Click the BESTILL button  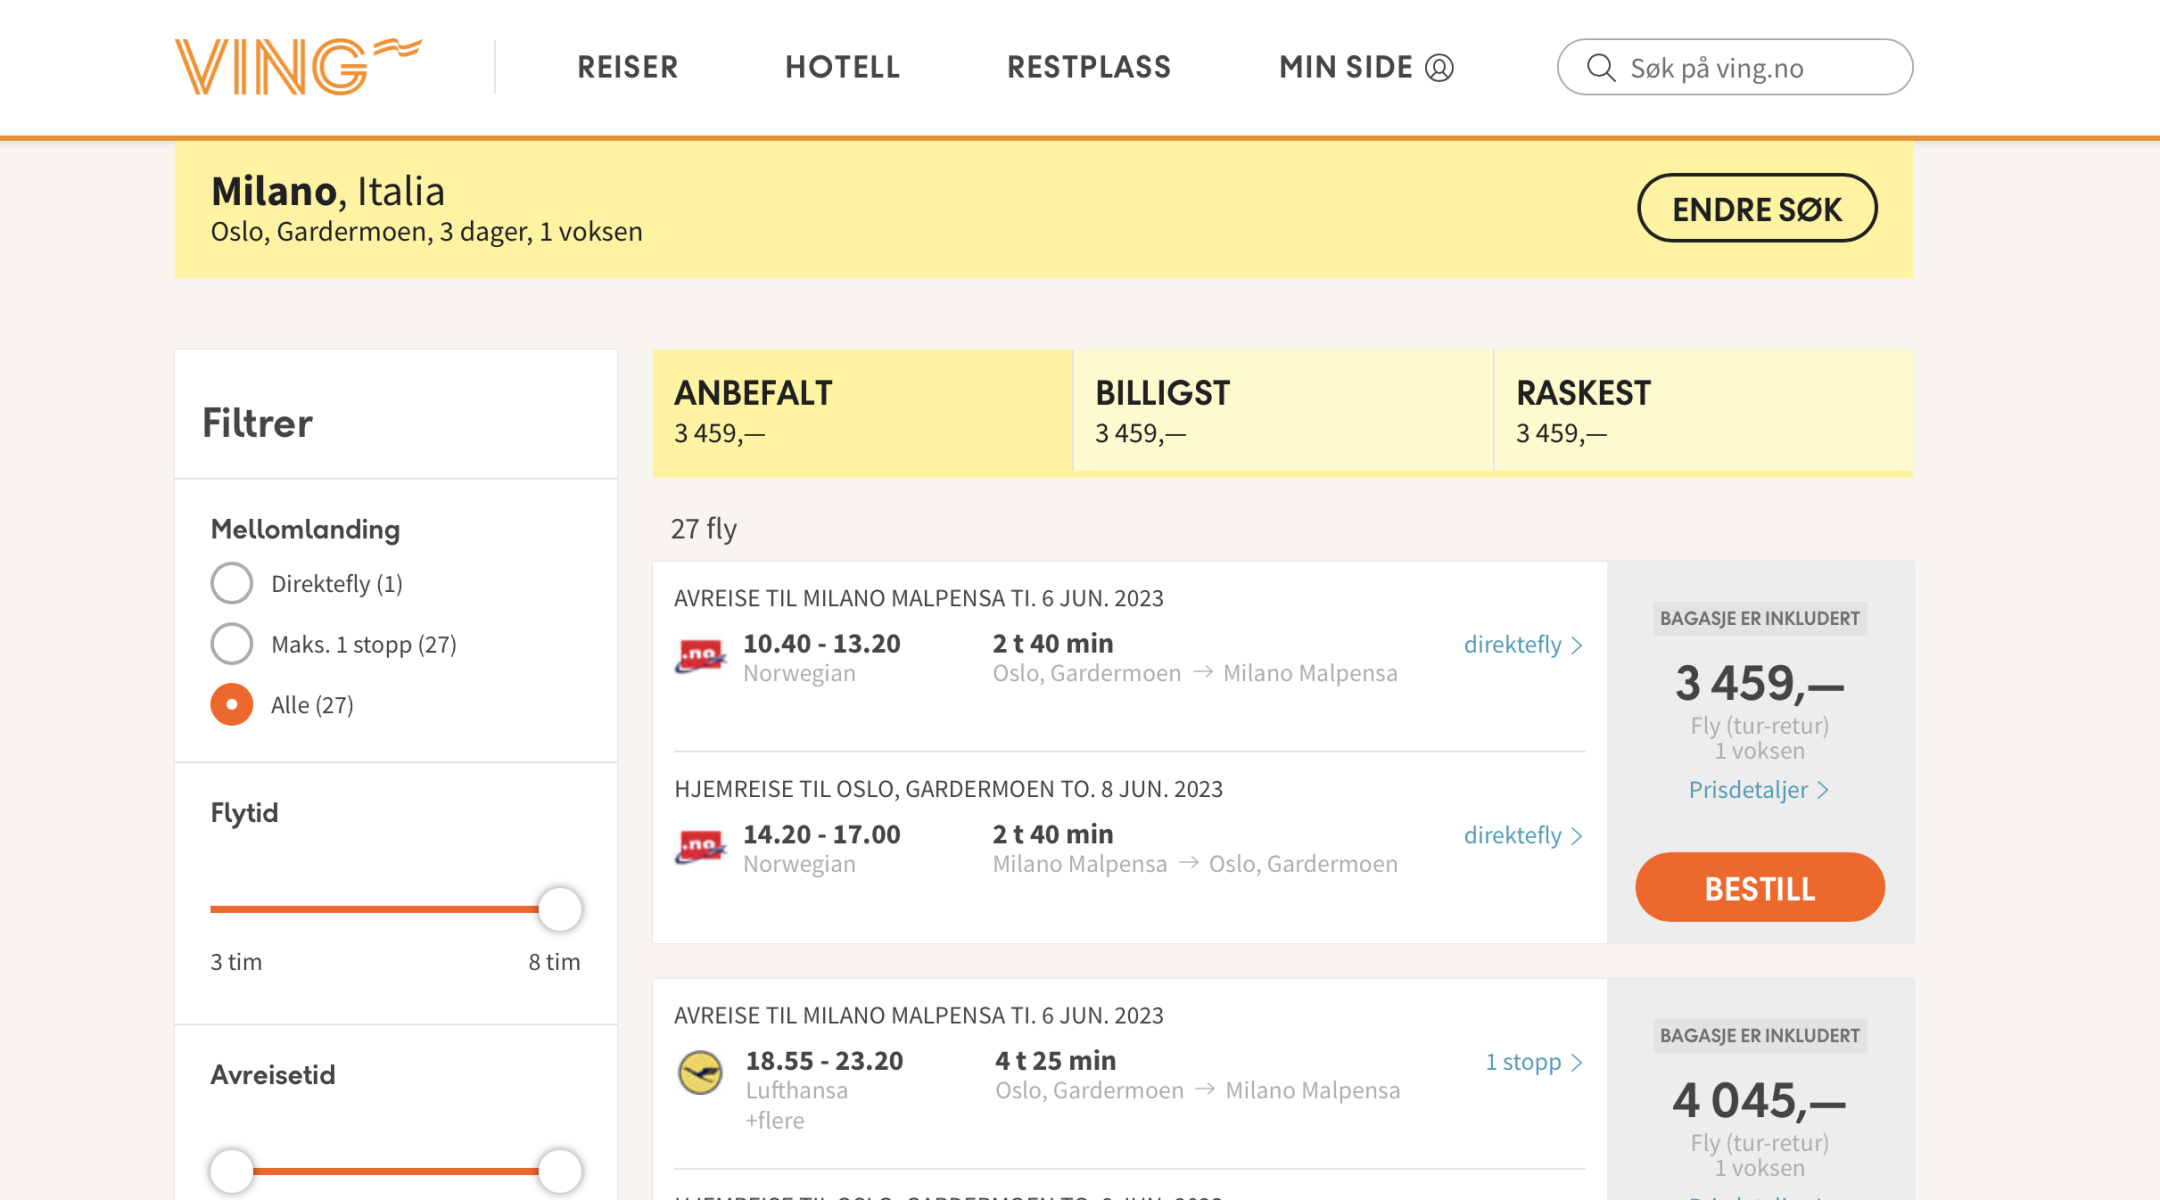click(x=1759, y=887)
